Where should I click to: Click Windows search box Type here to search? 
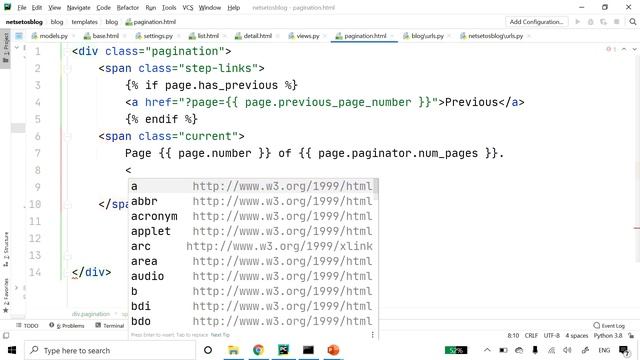pyautogui.click(x=110, y=350)
